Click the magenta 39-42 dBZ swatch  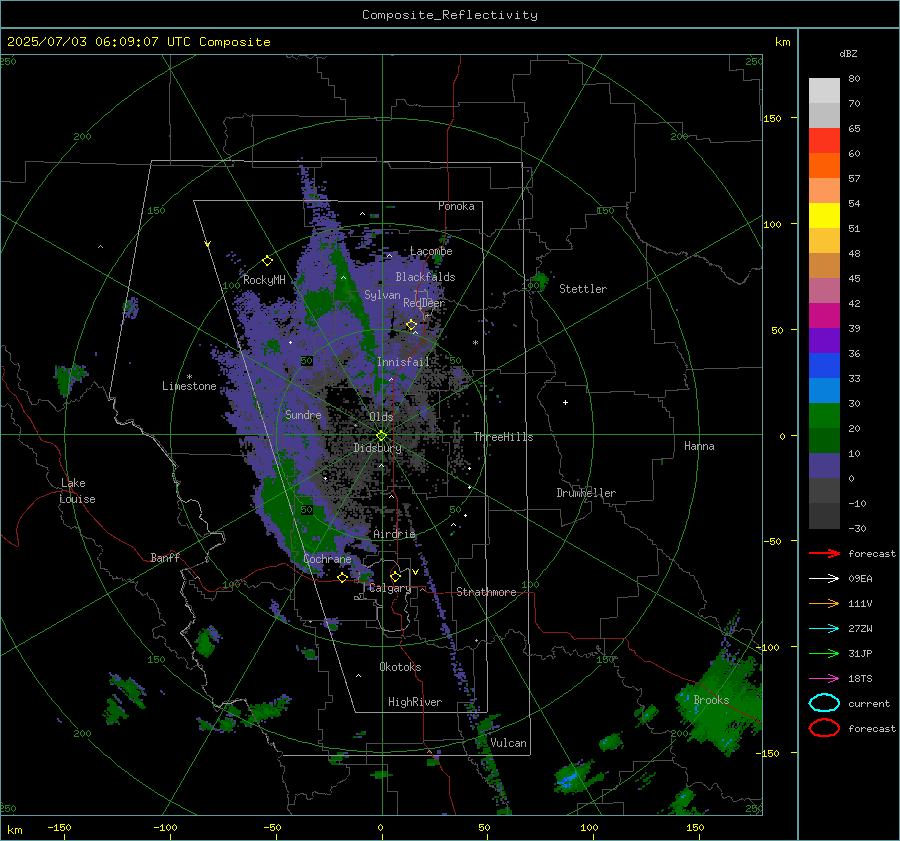click(x=824, y=315)
